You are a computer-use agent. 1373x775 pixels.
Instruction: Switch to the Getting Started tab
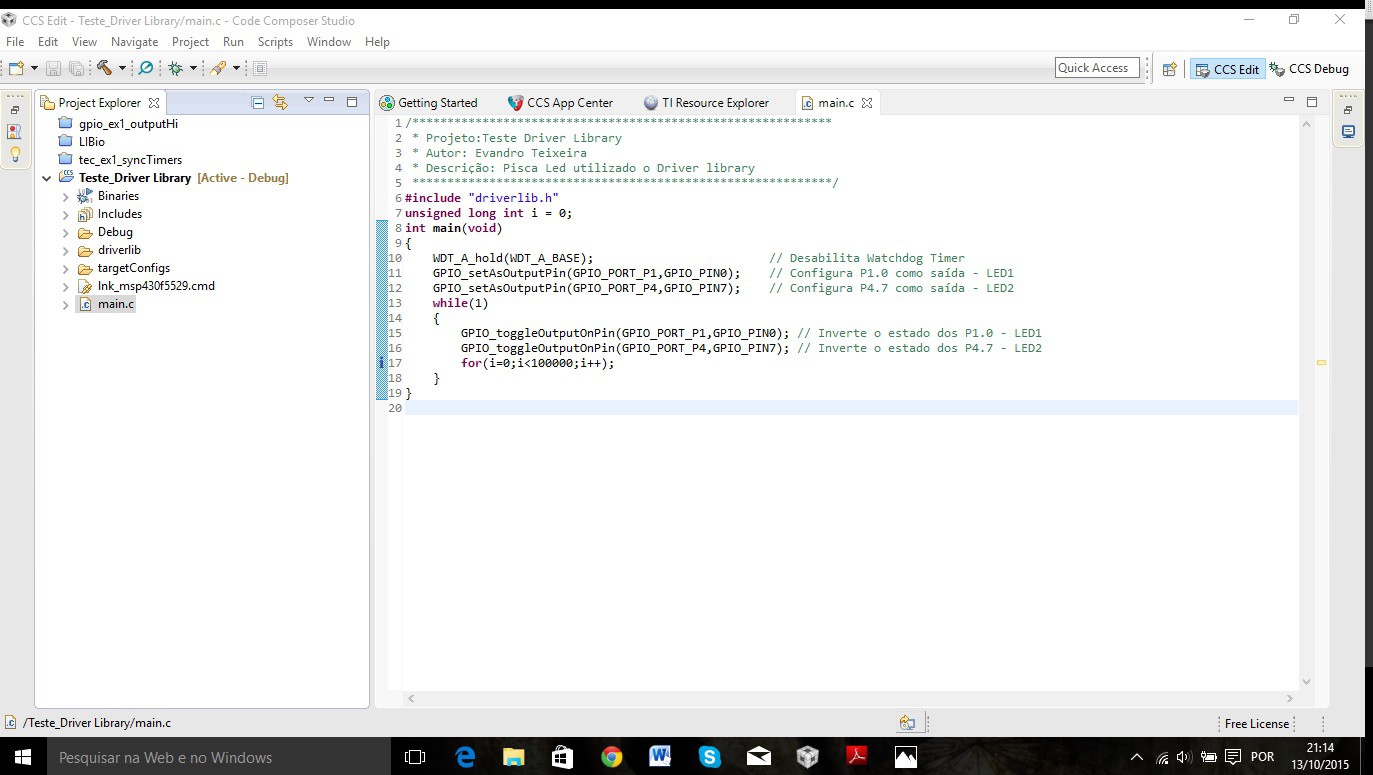pyautogui.click(x=429, y=103)
